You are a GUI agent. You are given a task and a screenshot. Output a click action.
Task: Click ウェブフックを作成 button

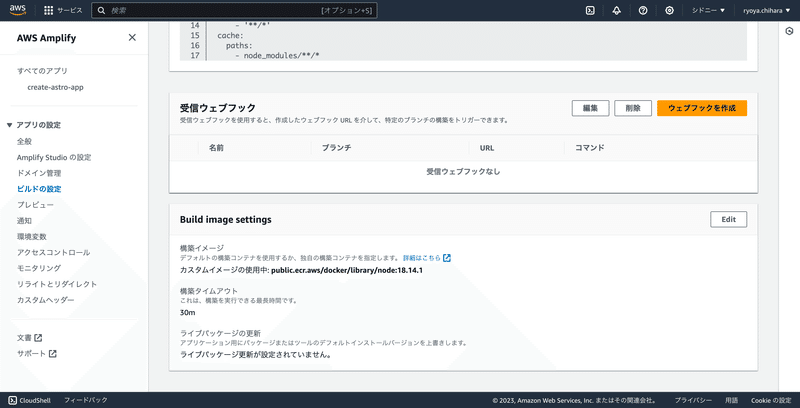(x=702, y=108)
